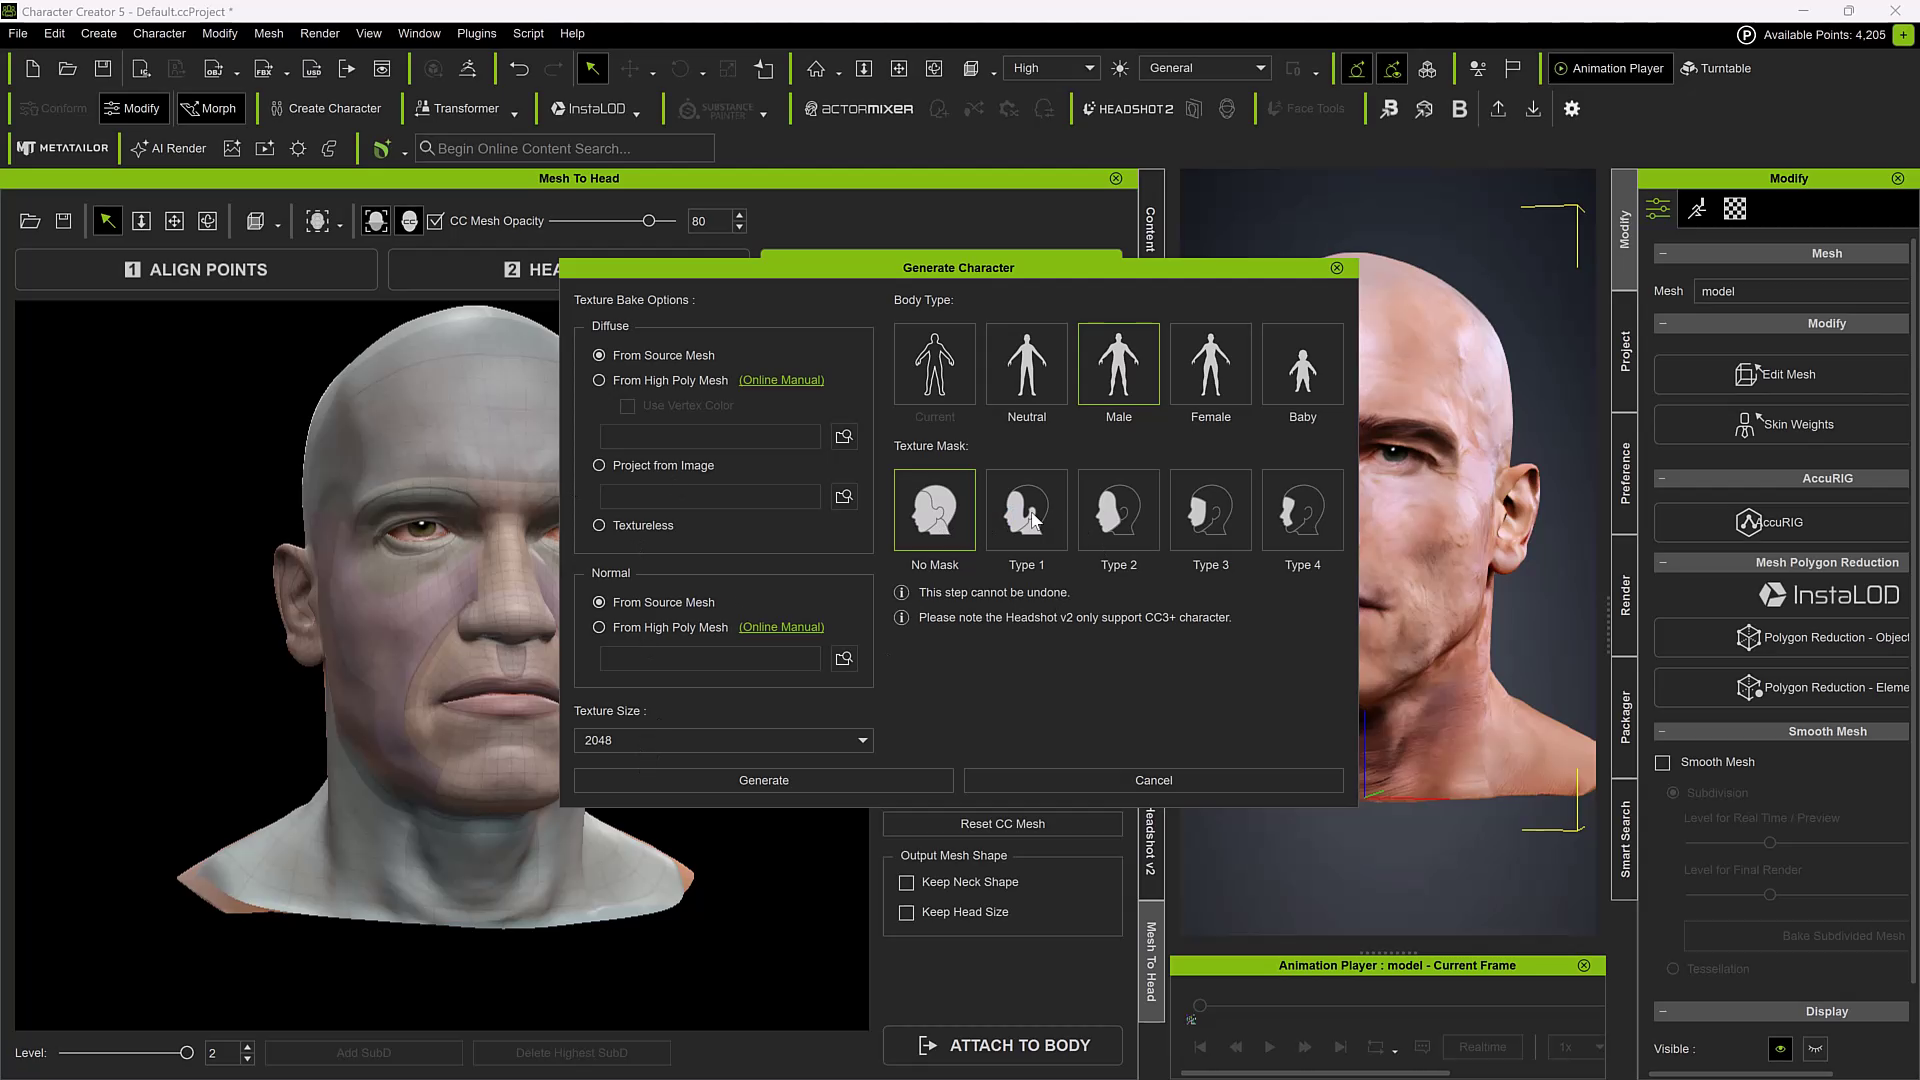Click the Undo arrow icon
The image size is (1920, 1080).
[x=518, y=69]
